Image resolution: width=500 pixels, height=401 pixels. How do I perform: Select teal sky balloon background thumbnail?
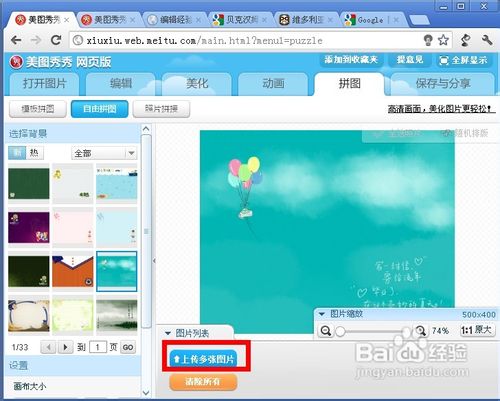(117, 271)
